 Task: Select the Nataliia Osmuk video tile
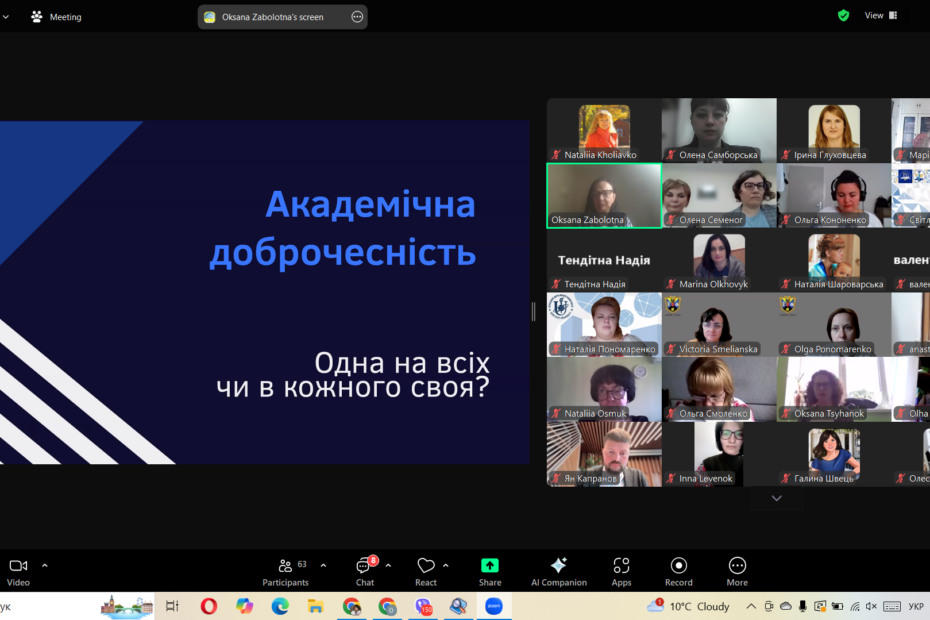click(x=604, y=389)
